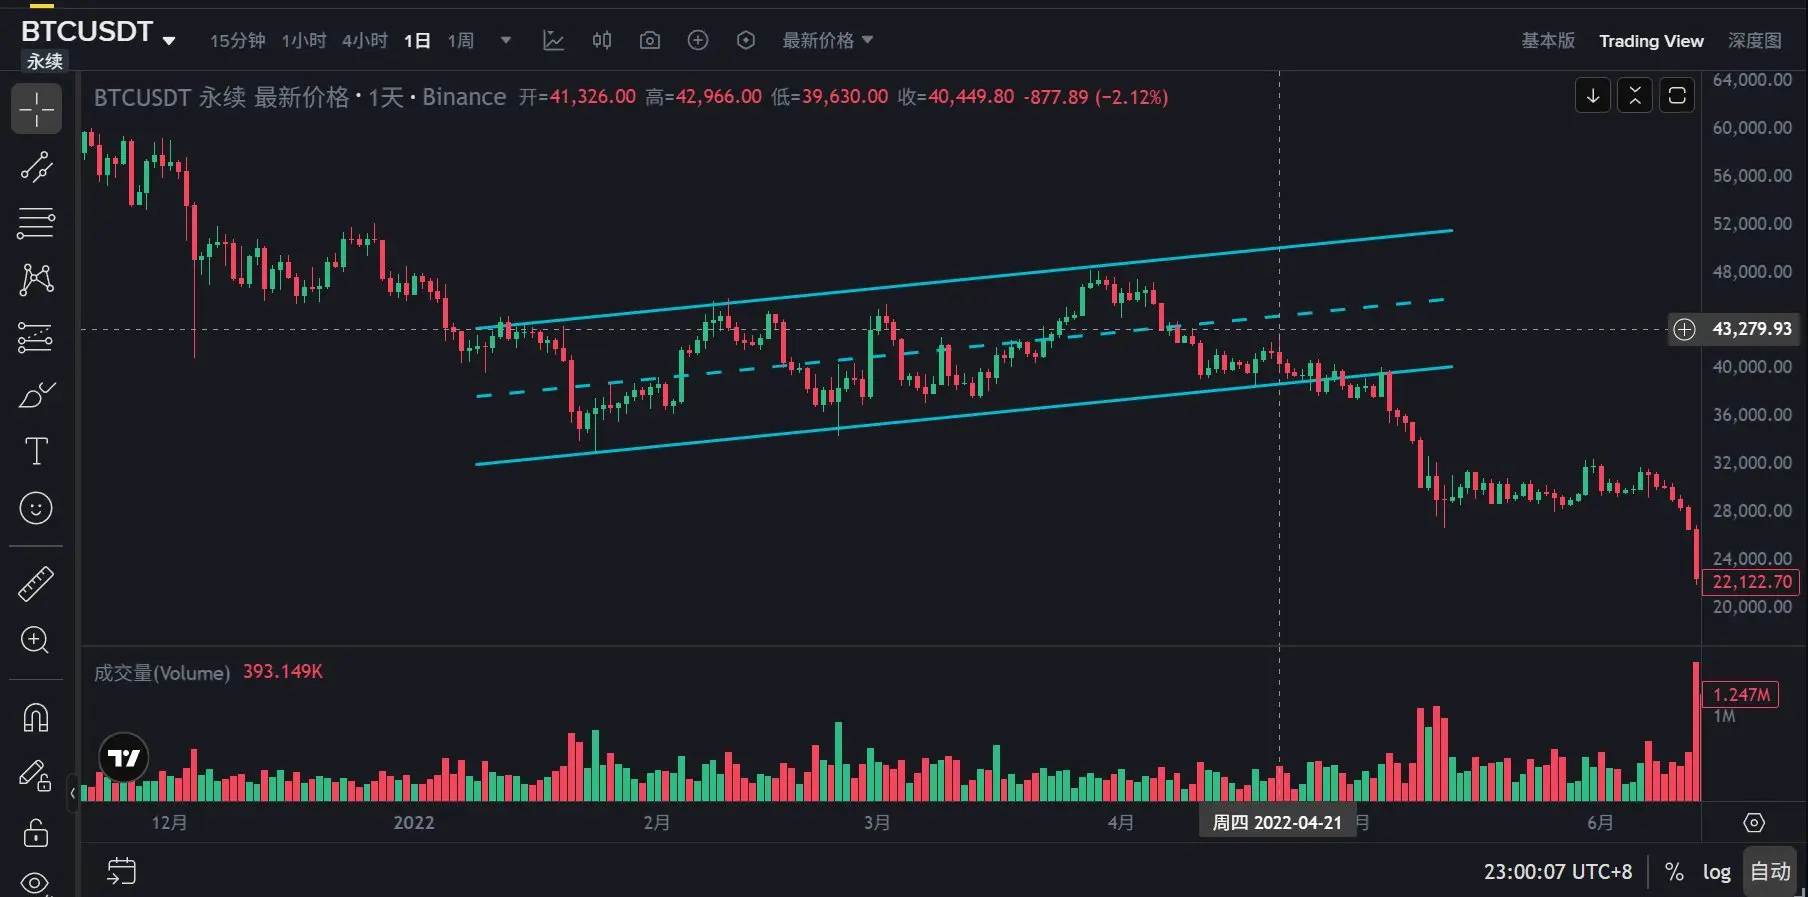1808x897 pixels.
Task: Take a chart snapshot with camera icon
Action: (x=650, y=40)
